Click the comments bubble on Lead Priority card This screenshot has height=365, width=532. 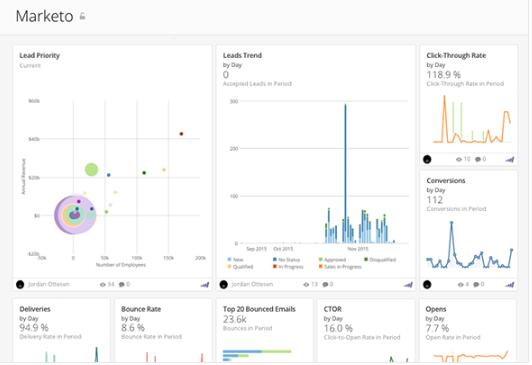pyautogui.click(x=121, y=285)
